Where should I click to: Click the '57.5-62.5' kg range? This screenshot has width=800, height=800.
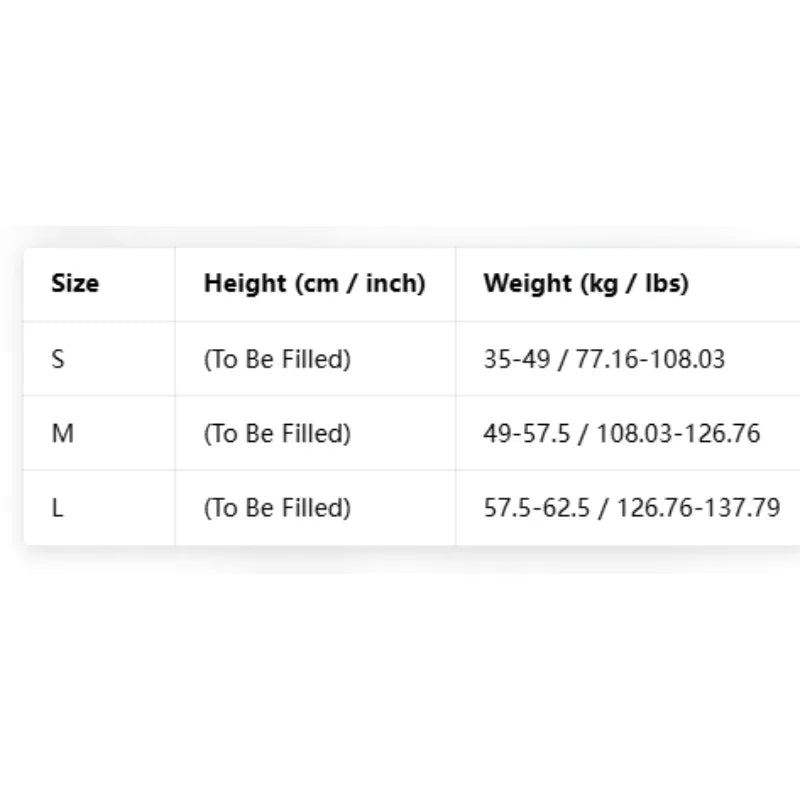(537, 508)
